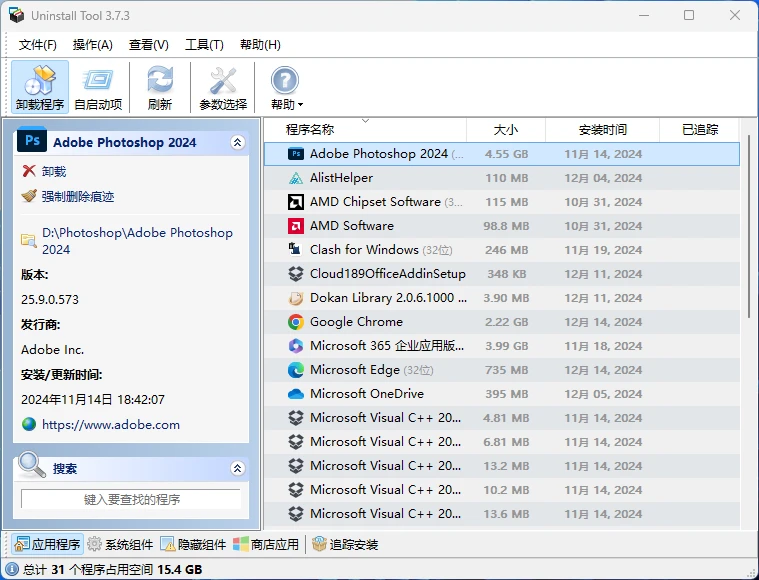Image resolution: width=759 pixels, height=580 pixels.
Task: Select the Clash for Windows row
Action: (x=502, y=250)
